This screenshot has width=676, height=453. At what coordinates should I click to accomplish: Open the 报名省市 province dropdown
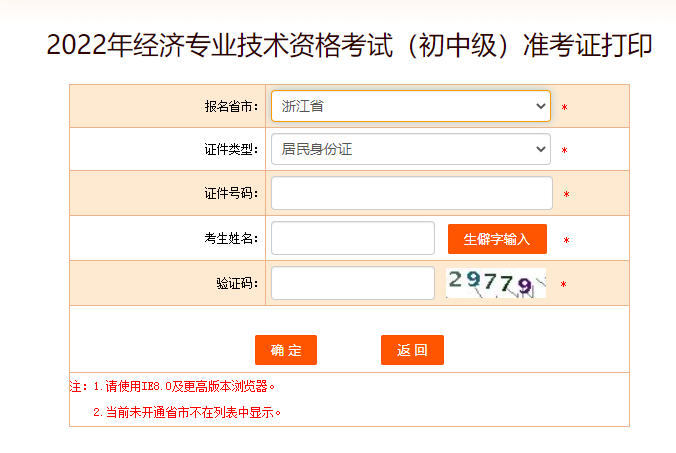(x=410, y=106)
